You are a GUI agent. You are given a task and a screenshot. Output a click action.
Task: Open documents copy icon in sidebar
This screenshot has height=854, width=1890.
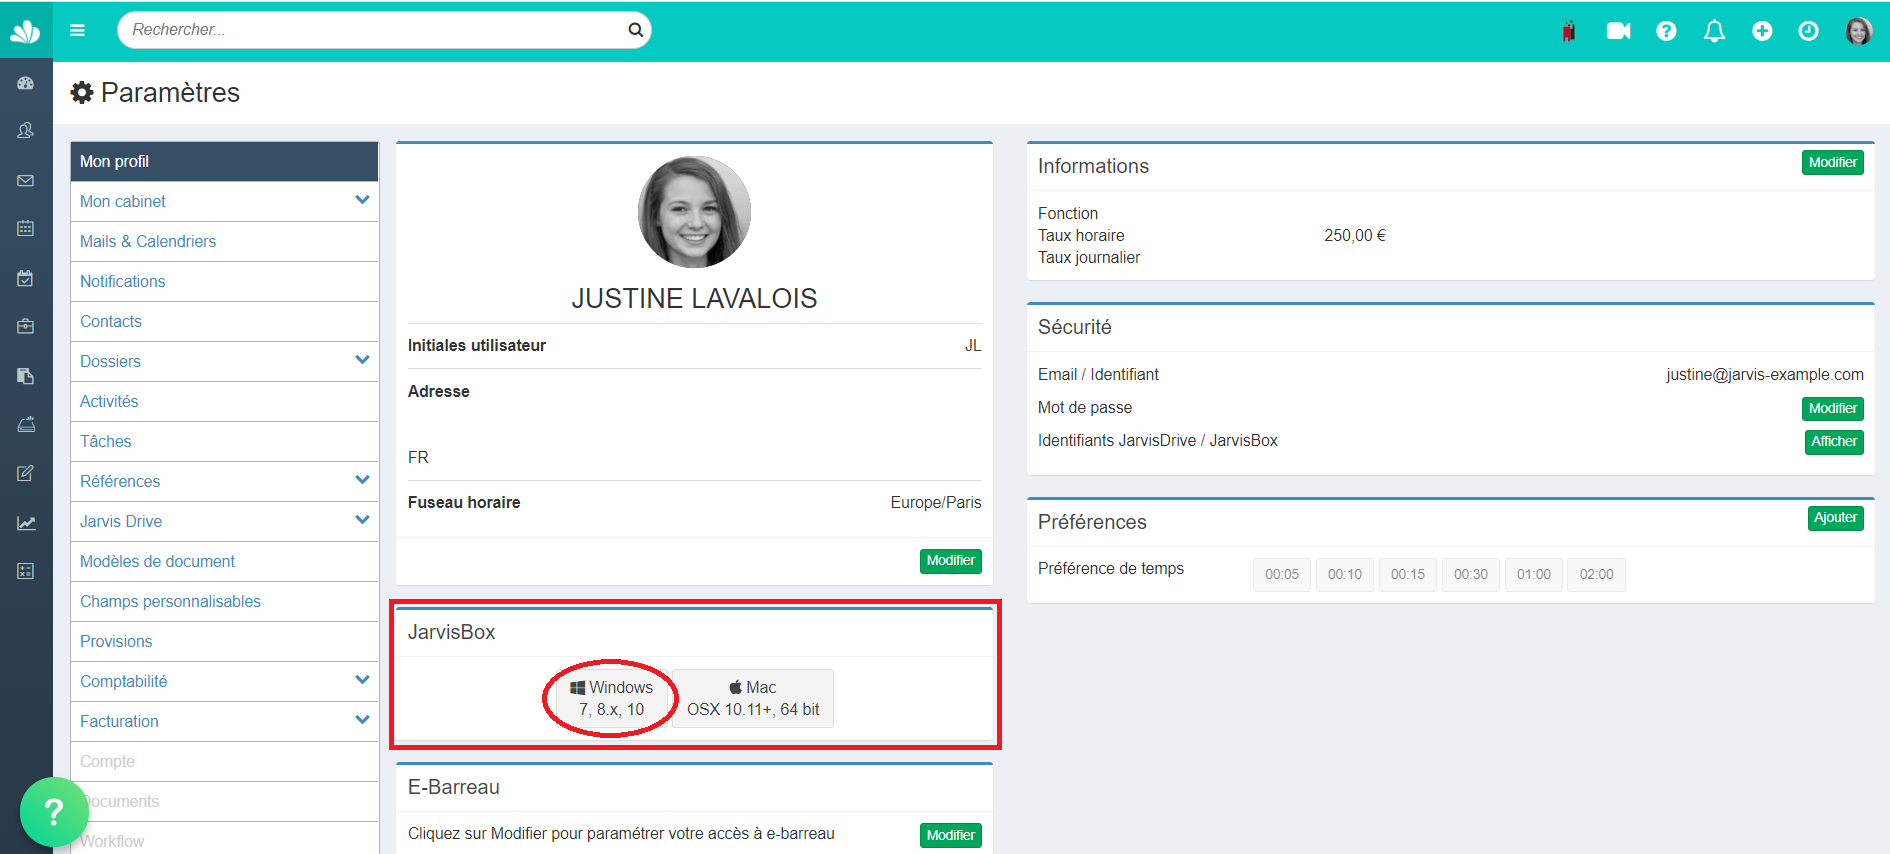pyautogui.click(x=26, y=376)
